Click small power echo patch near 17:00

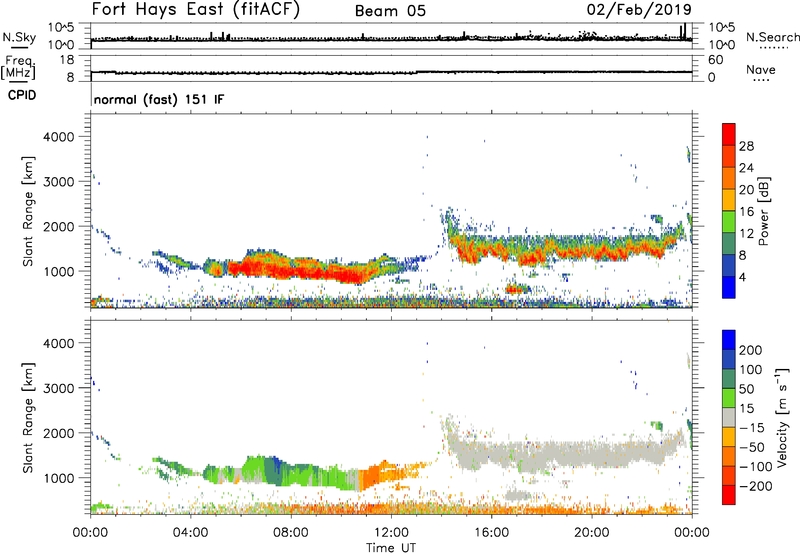516,289
